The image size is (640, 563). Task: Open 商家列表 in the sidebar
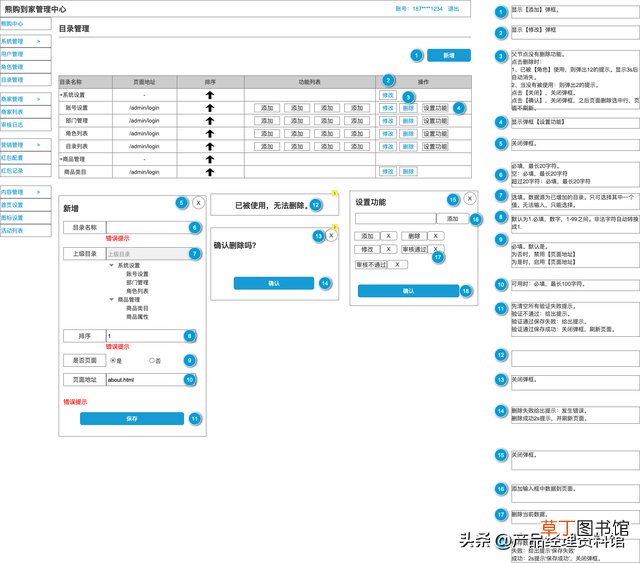[25, 112]
